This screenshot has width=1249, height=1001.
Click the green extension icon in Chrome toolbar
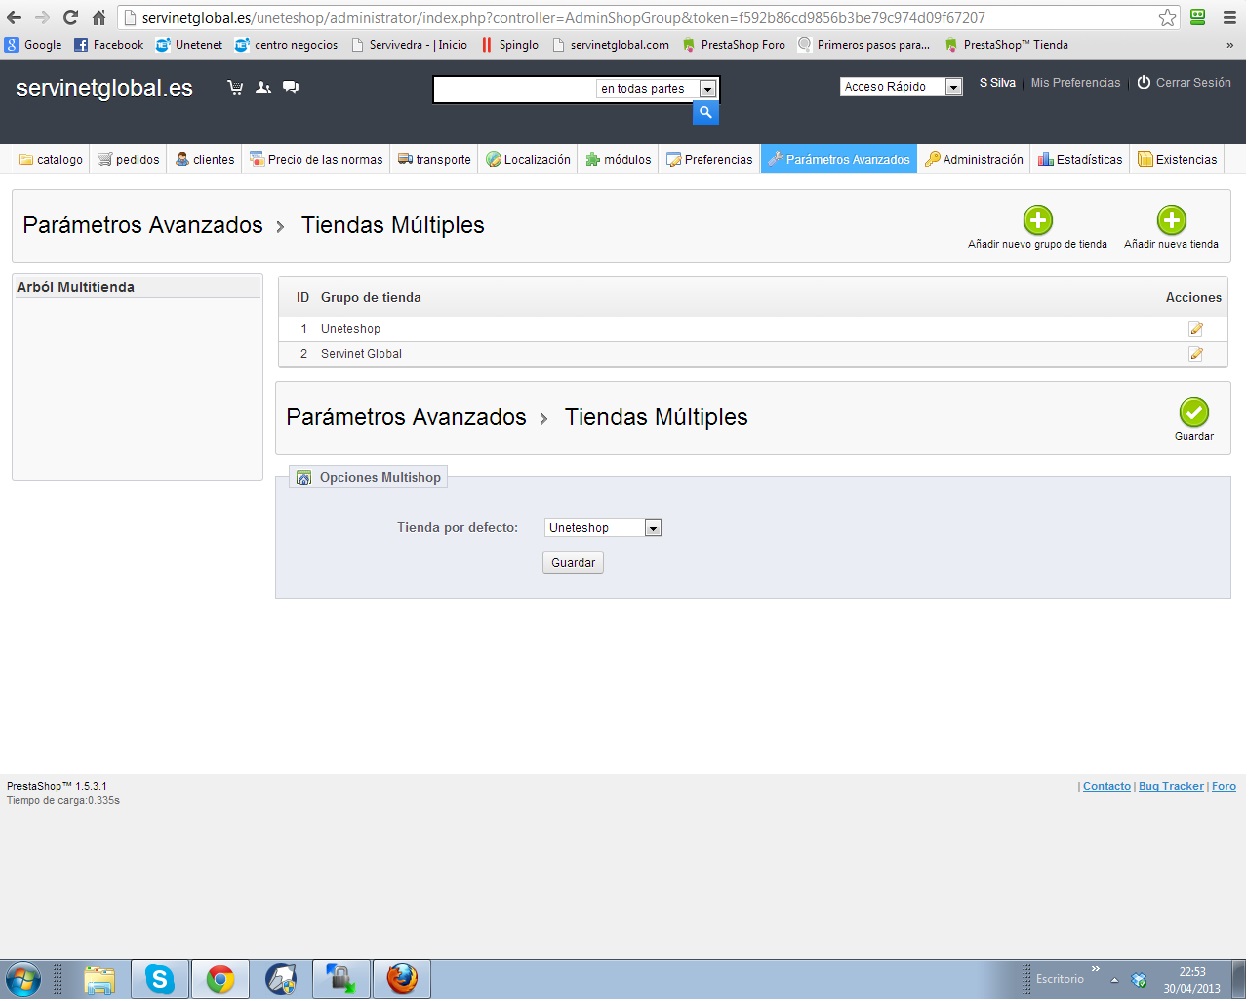click(x=1198, y=17)
